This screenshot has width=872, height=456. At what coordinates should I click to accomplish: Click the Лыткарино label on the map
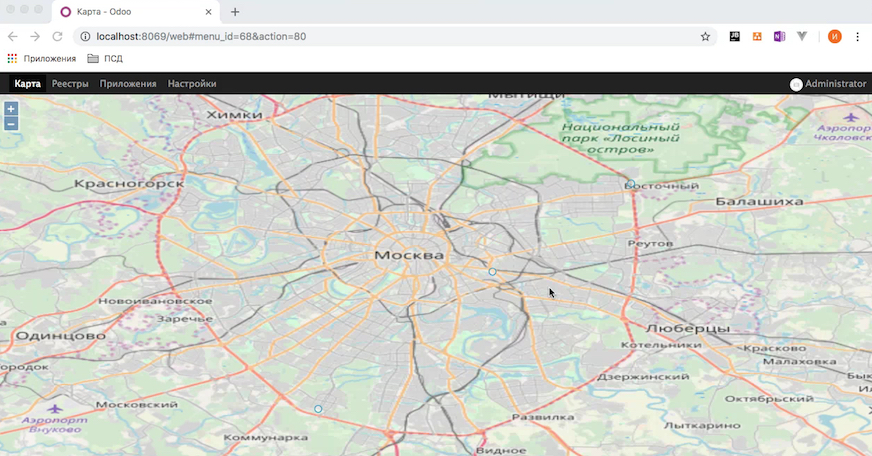702,425
